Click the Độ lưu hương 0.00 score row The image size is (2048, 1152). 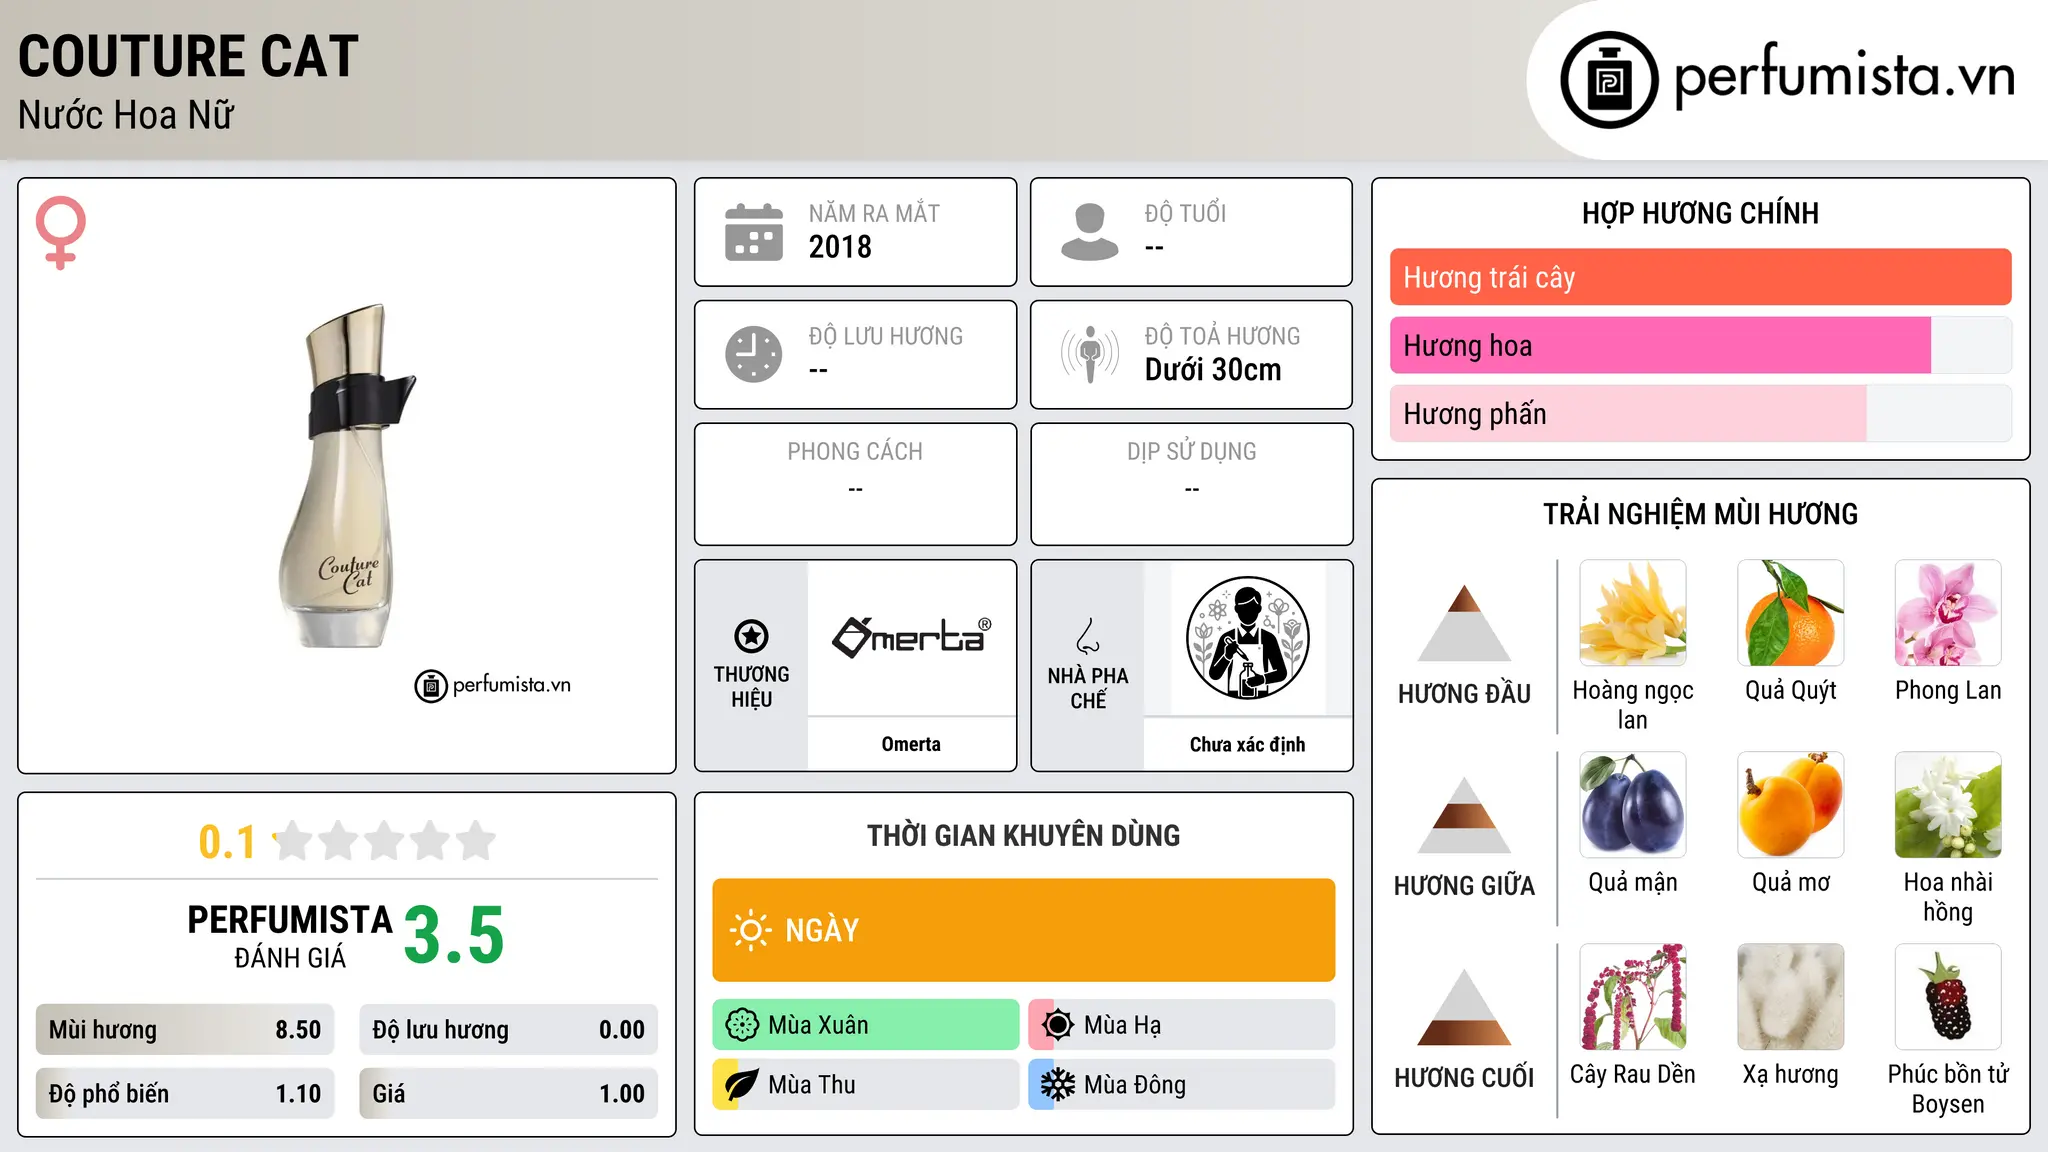click(508, 1030)
